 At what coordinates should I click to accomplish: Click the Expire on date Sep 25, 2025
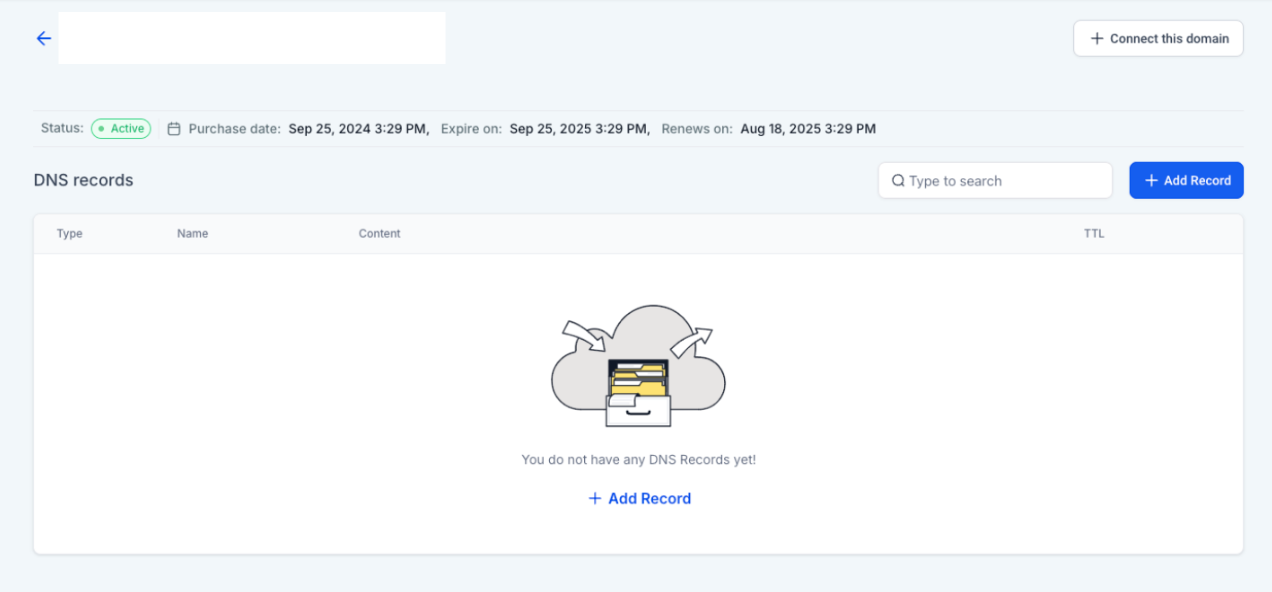click(x=579, y=129)
